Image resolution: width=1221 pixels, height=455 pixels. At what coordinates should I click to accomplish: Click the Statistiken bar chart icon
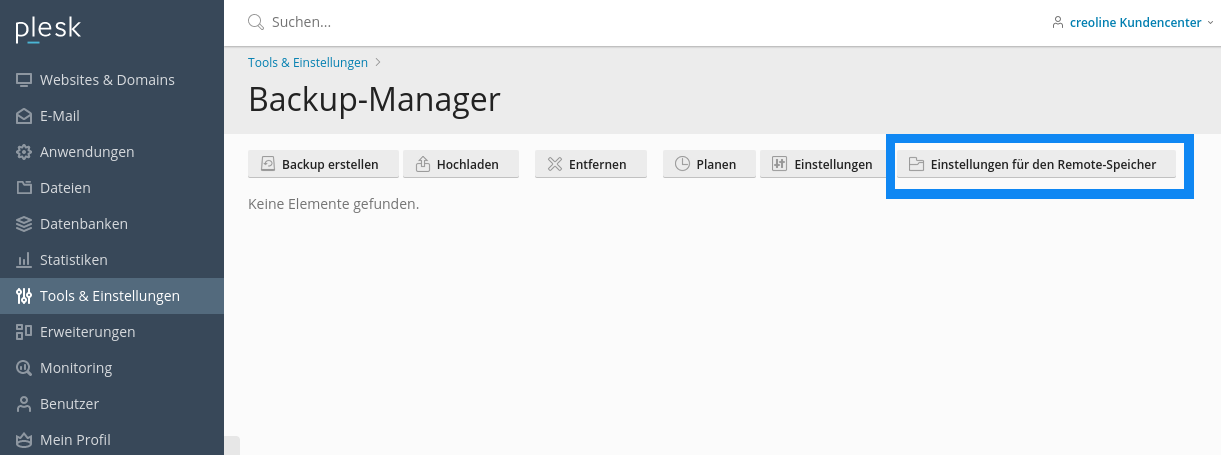click(x=24, y=260)
